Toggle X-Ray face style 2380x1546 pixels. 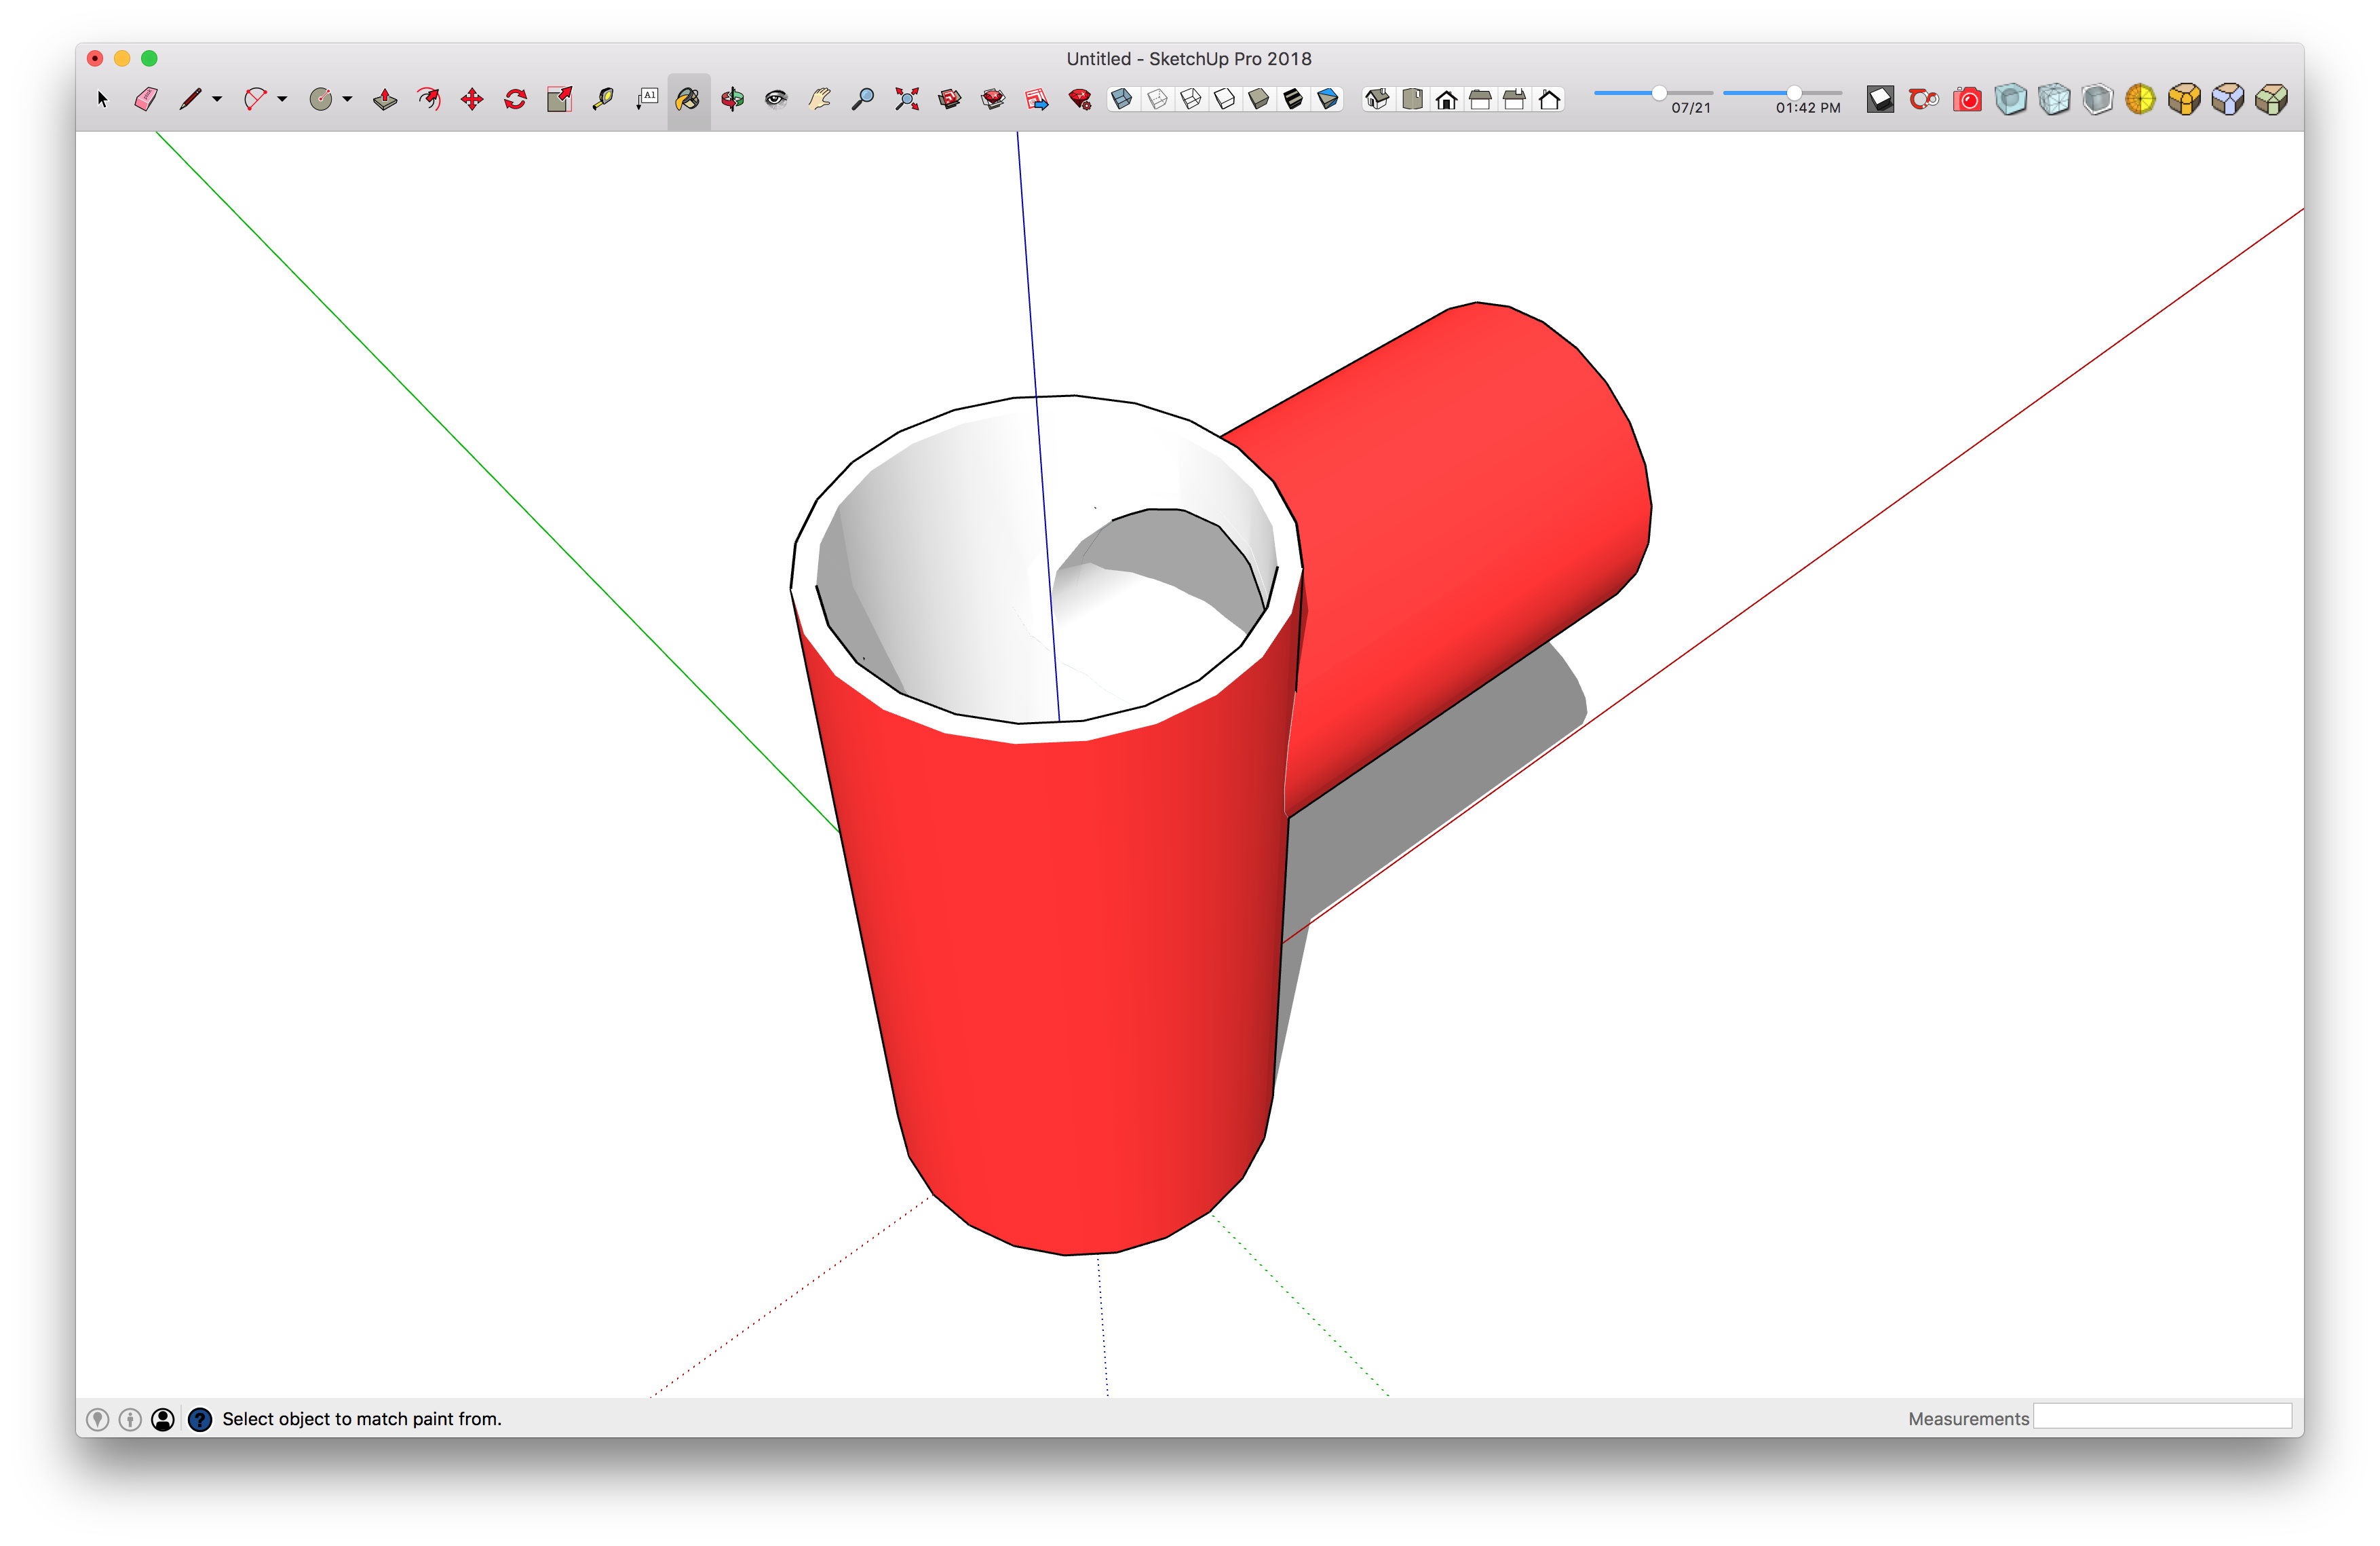(x=1122, y=99)
